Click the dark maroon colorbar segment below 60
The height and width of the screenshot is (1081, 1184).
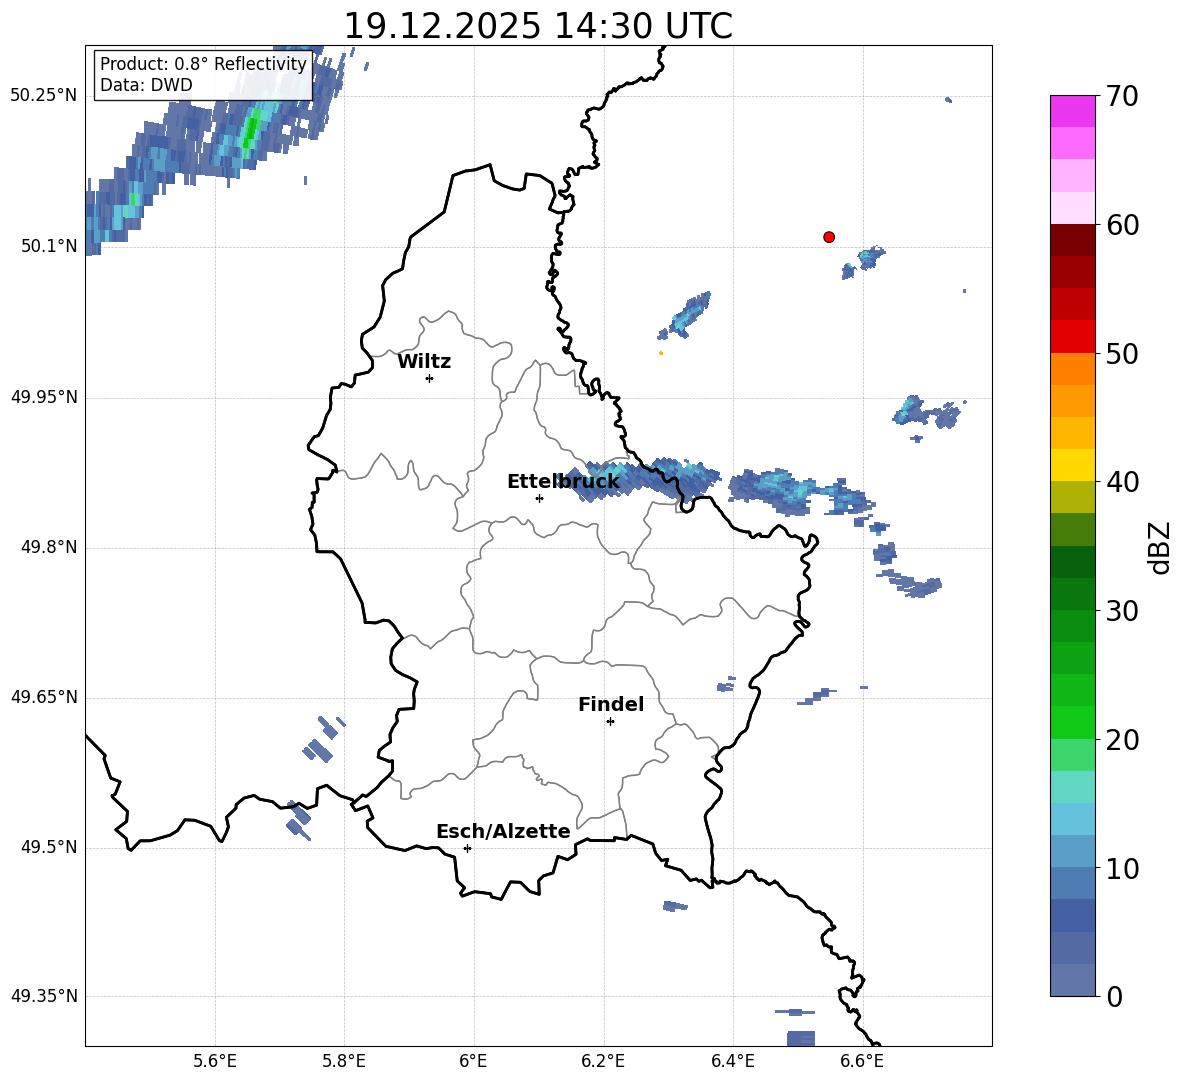pyautogui.click(x=1072, y=240)
